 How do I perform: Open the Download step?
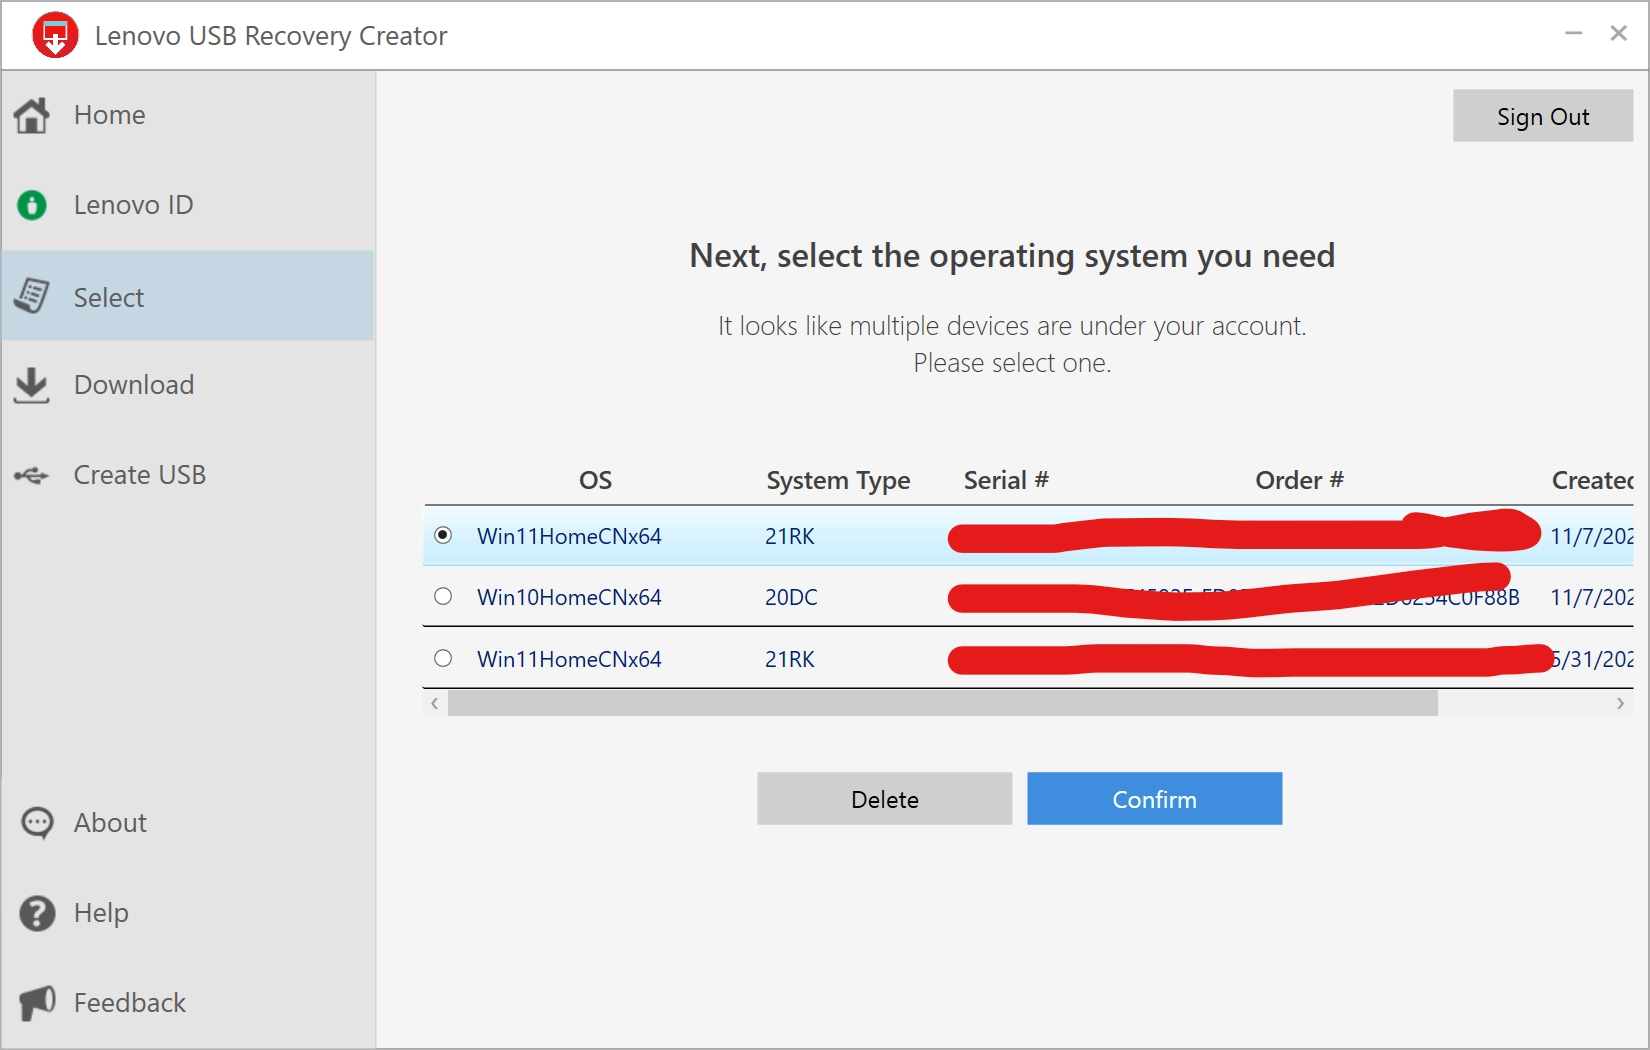[x=188, y=385]
